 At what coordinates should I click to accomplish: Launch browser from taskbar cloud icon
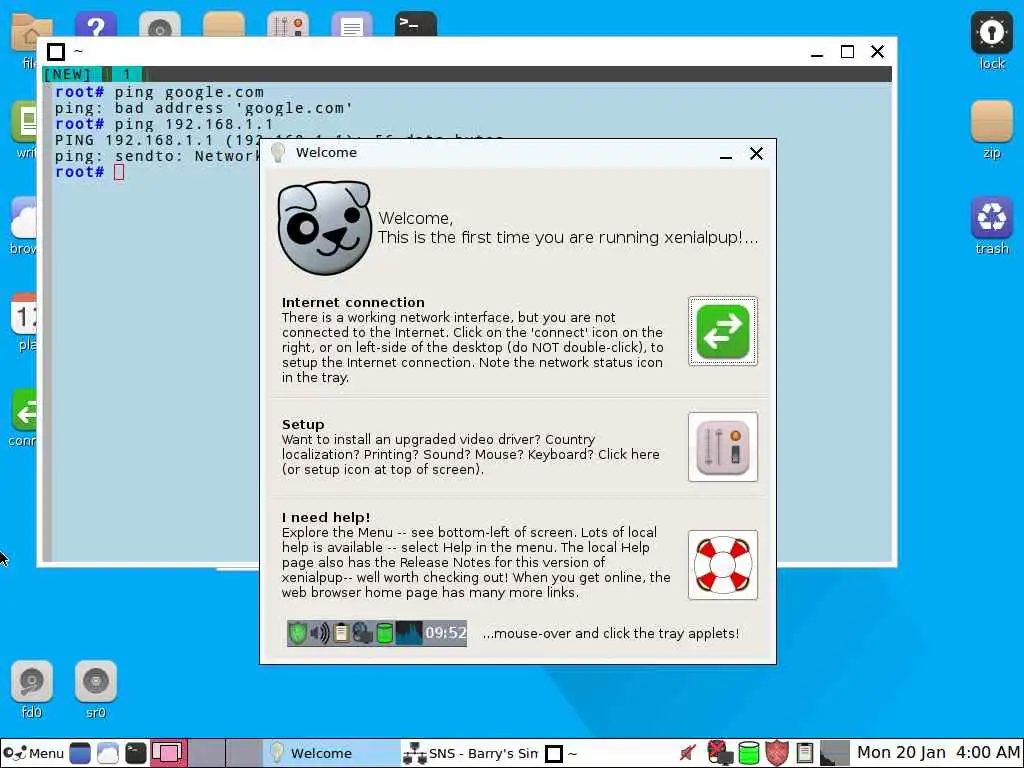tap(108, 753)
